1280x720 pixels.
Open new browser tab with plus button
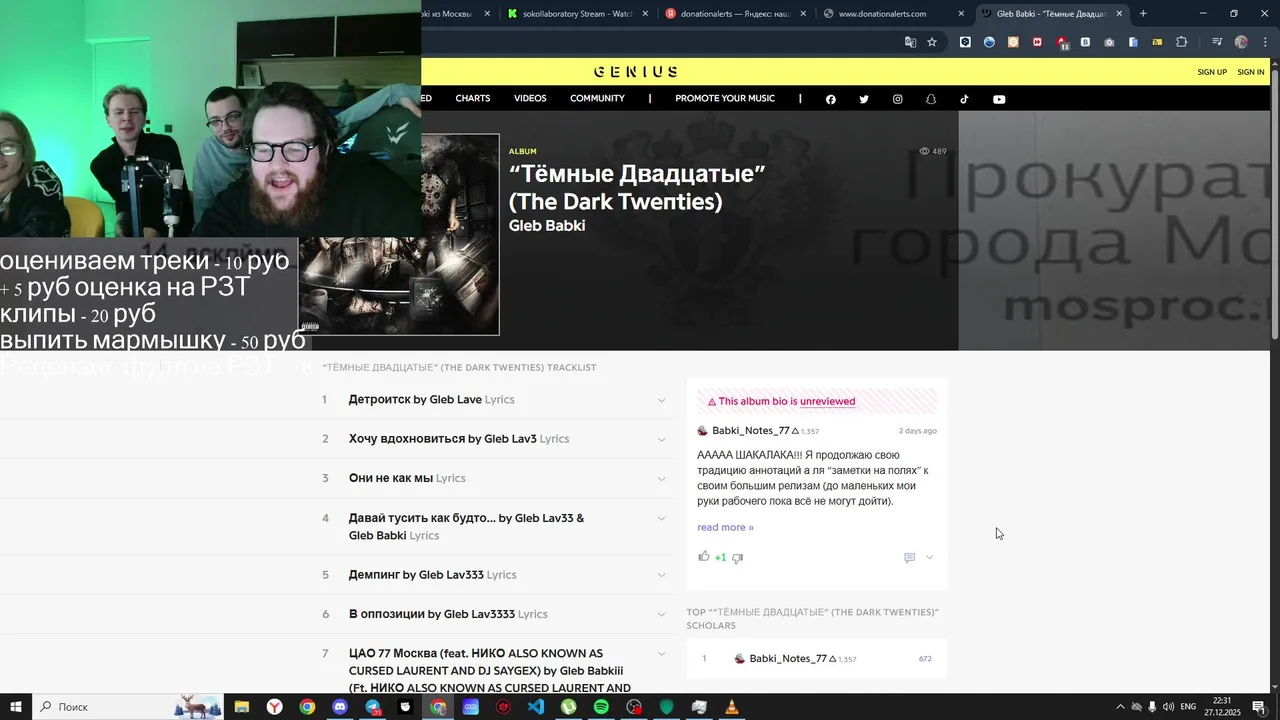click(1143, 13)
